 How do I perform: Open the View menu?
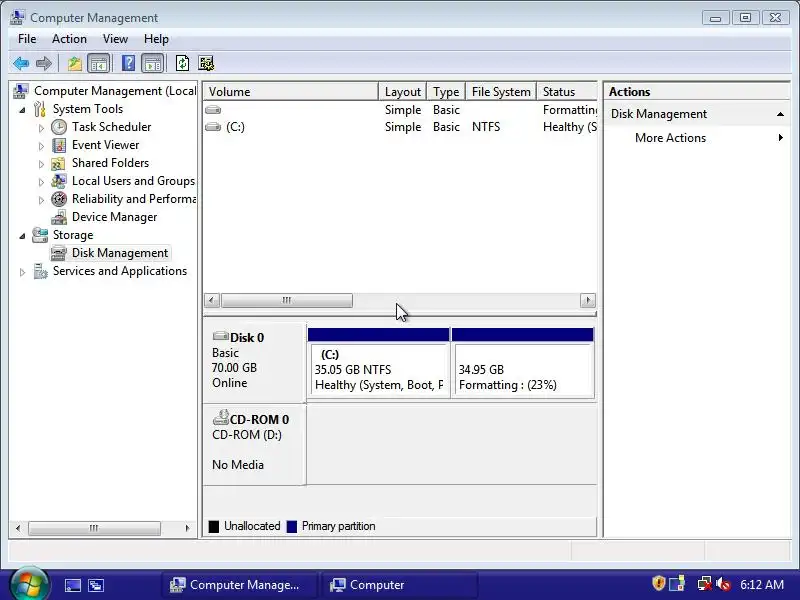115,39
